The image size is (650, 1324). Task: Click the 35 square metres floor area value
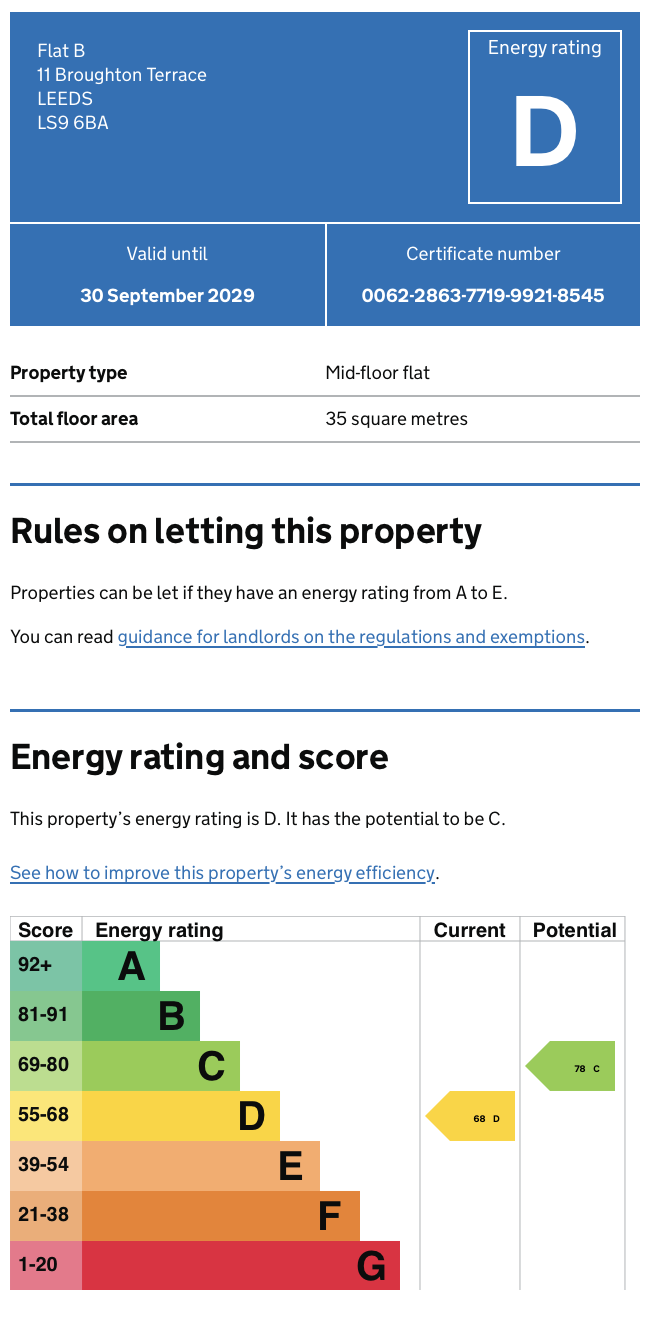[396, 419]
